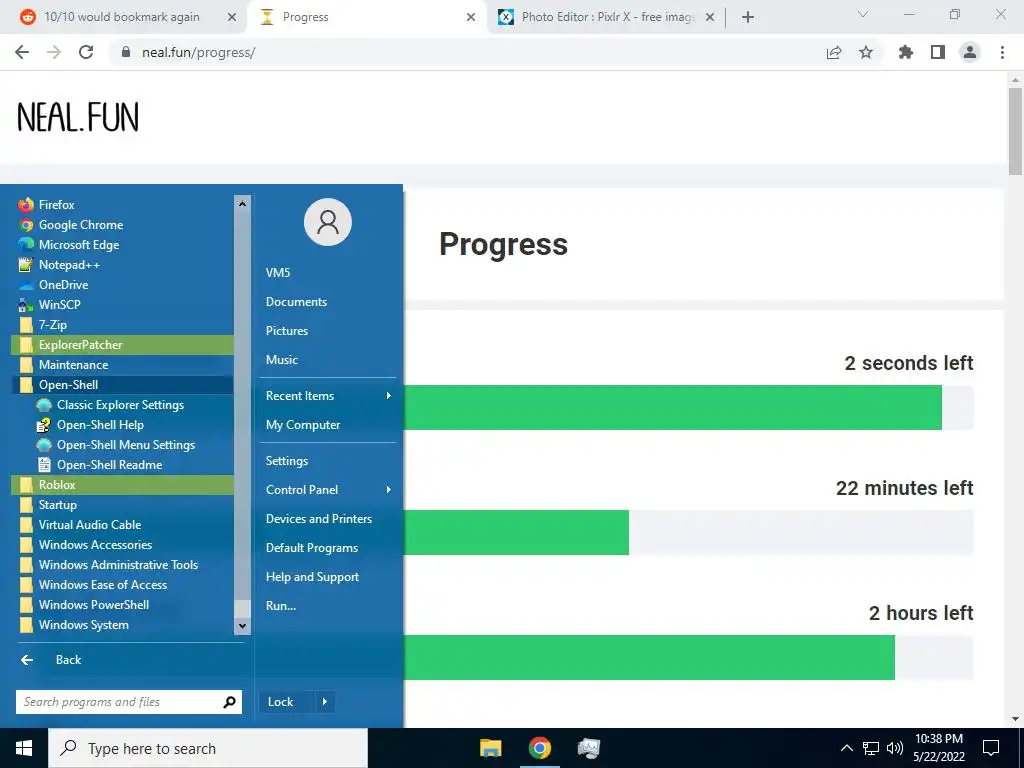Open Default Programs
The width and height of the screenshot is (1024, 768).
pyautogui.click(x=328, y=548)
